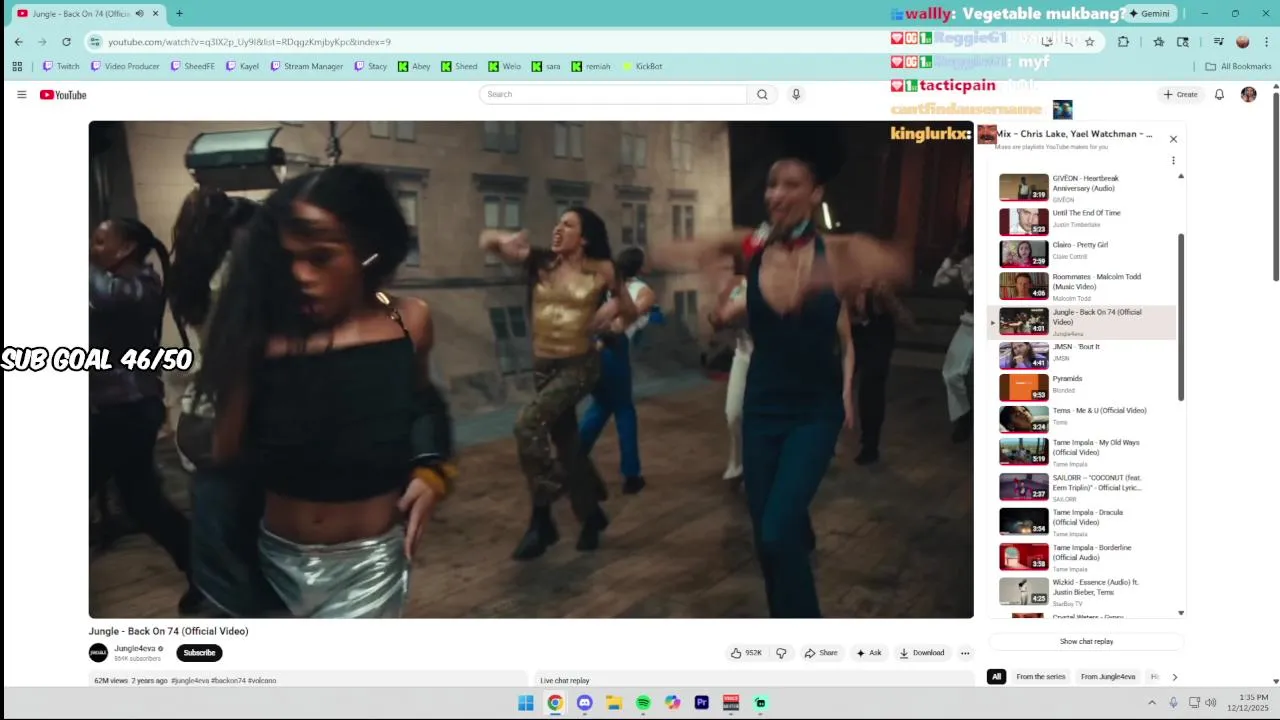Select the All filter chip
The height and width of the screenshot is (720, 1280).
point(996,677)
